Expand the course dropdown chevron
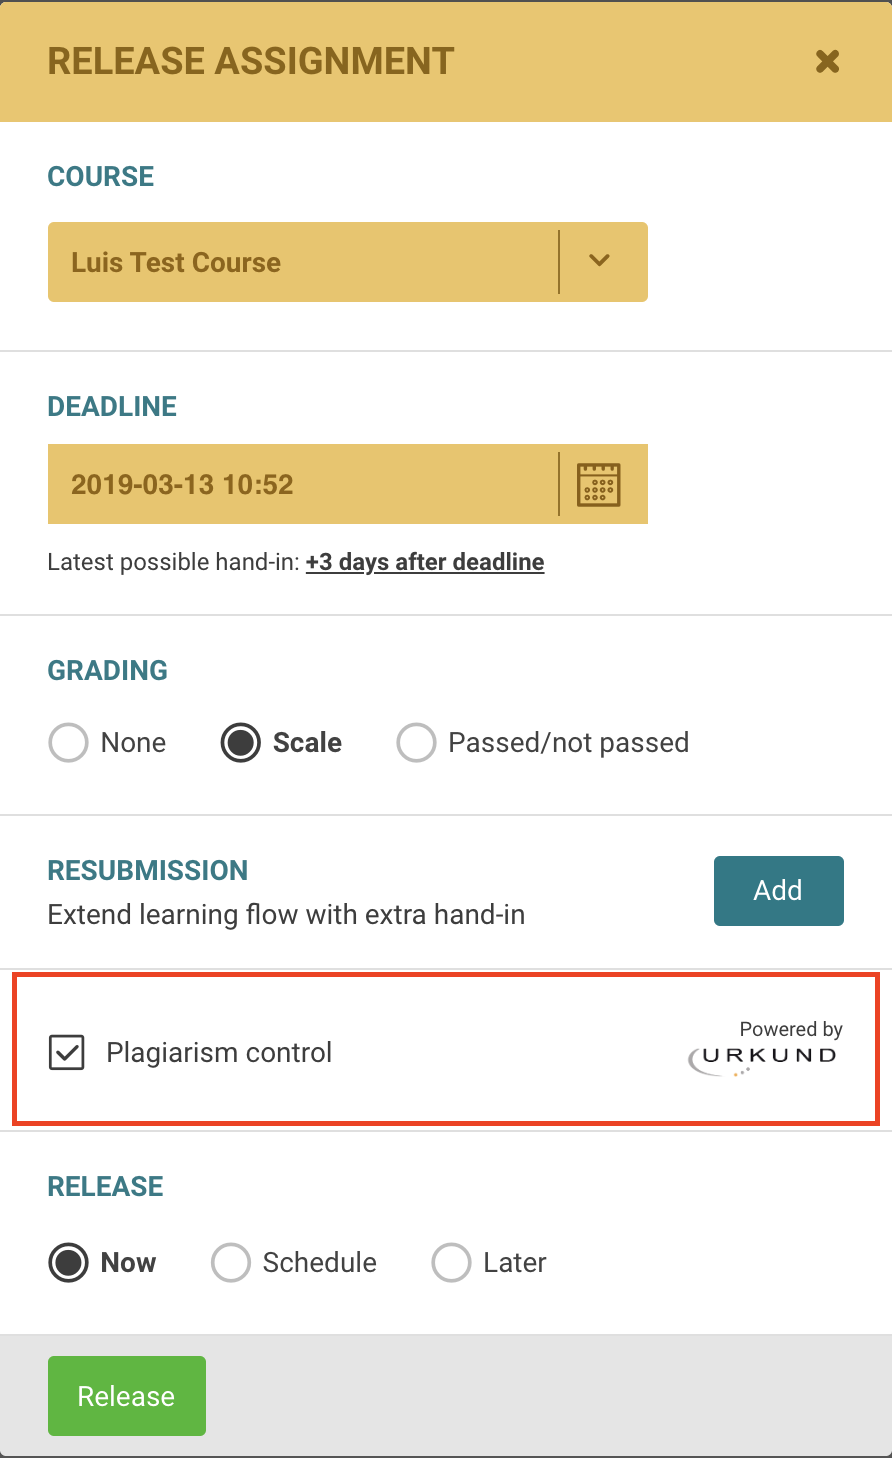This screenshot has width=892, height=1458. pos(599,261)
